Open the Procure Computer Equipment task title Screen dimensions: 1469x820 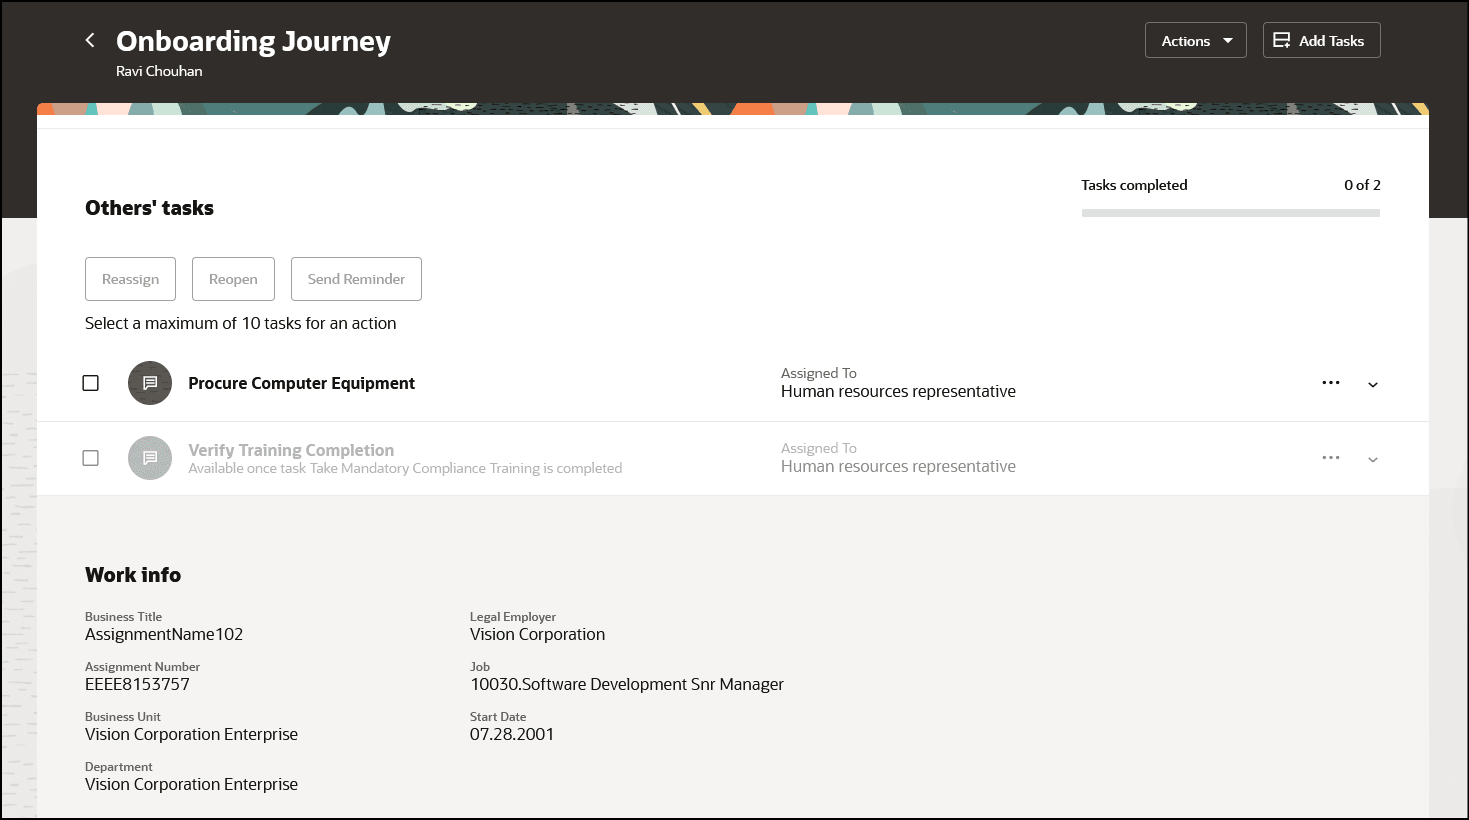point(301,383)
